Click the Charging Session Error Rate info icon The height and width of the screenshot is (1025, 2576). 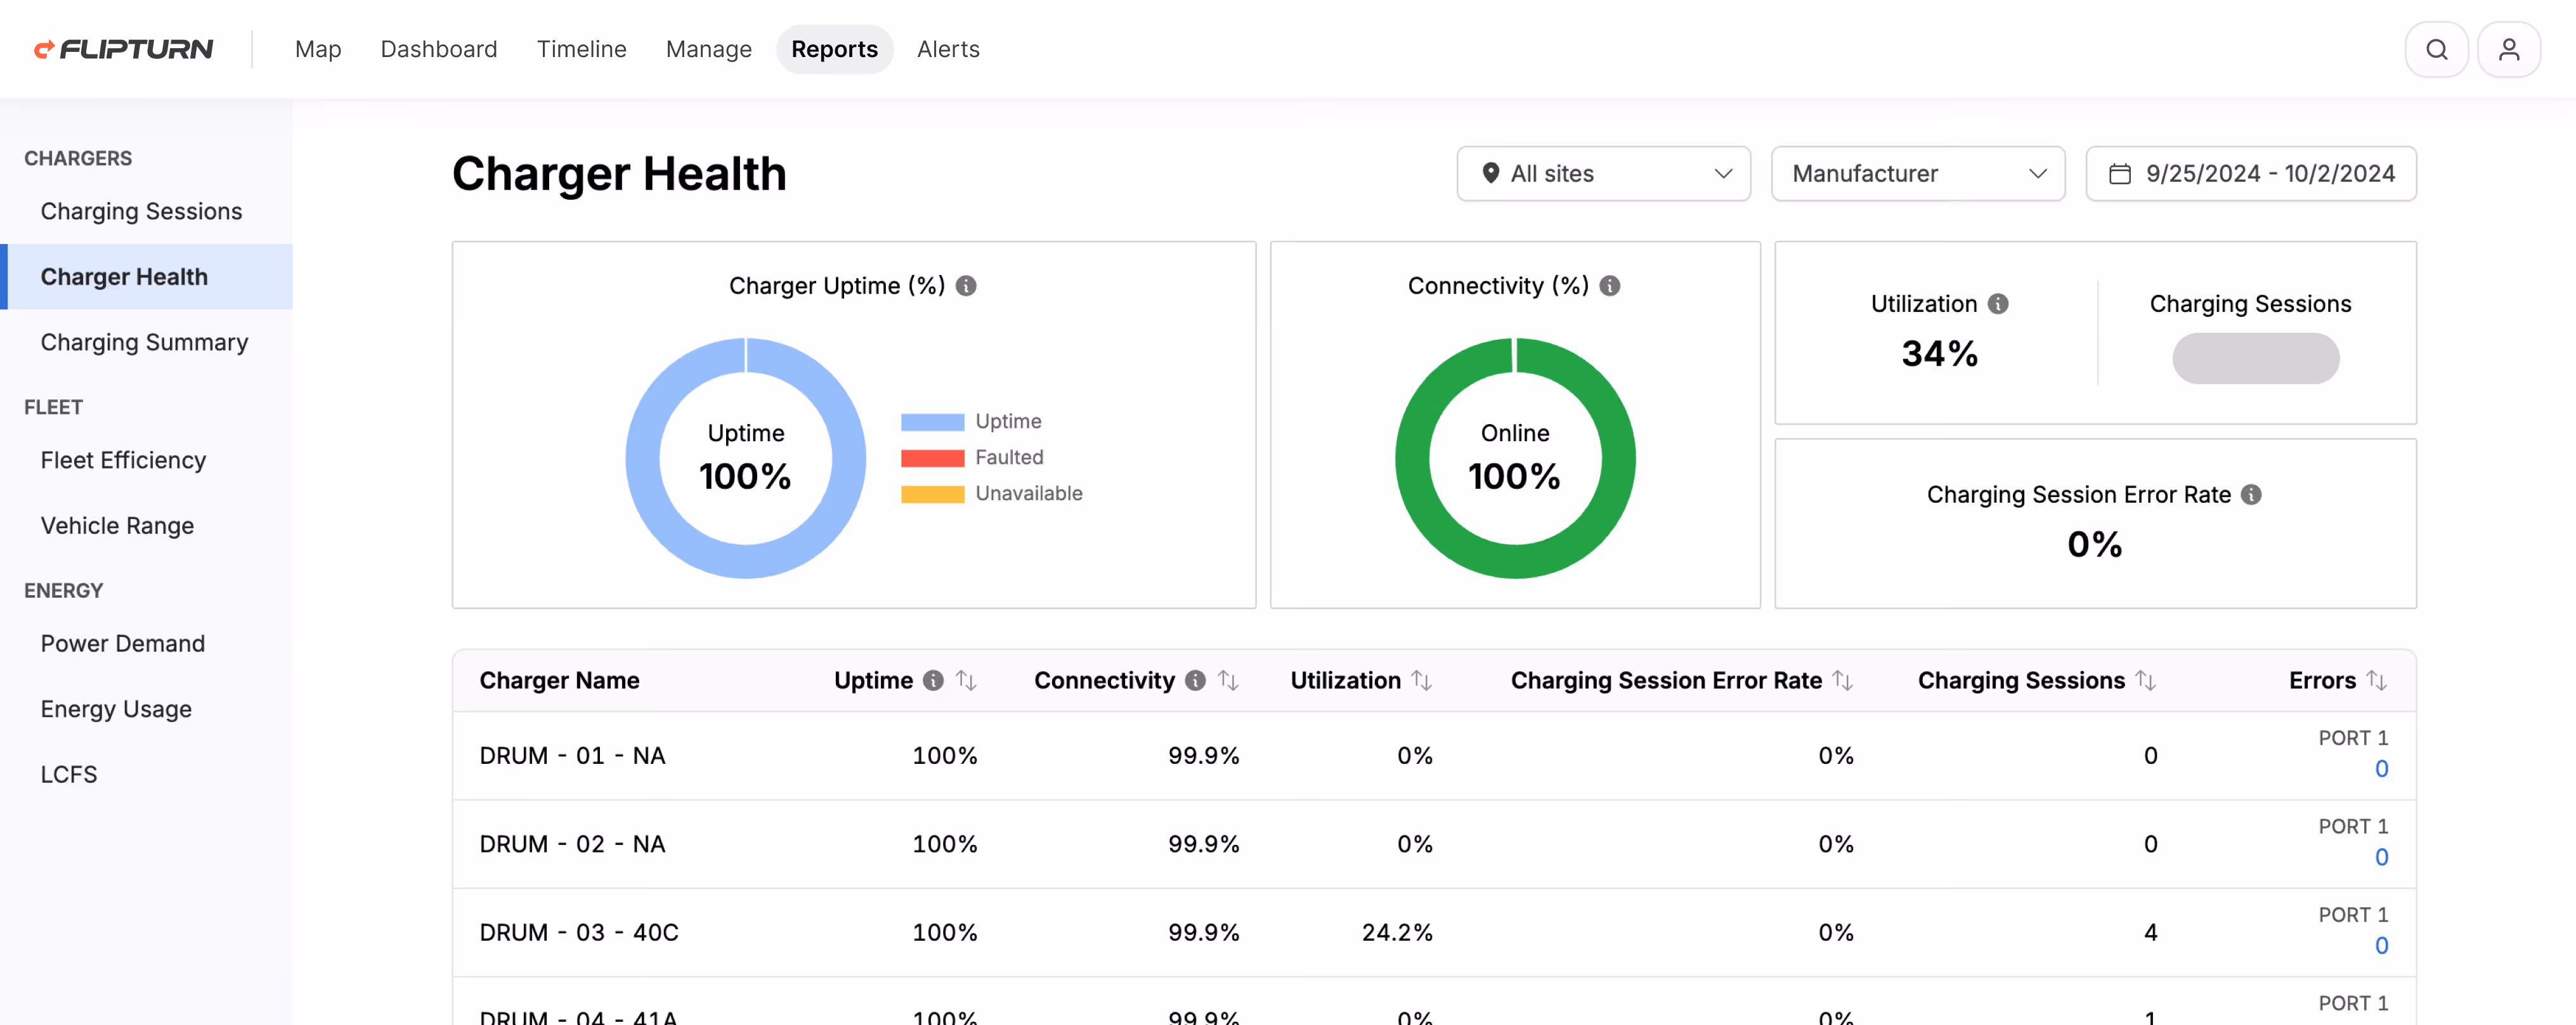pos(2250,494)
